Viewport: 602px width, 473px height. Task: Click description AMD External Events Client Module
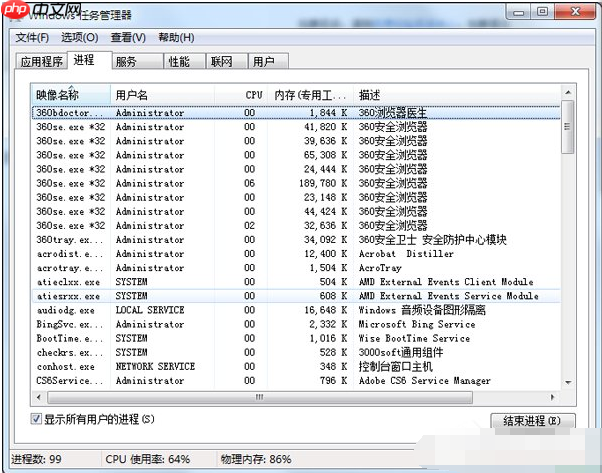click(x=446, y=282)
